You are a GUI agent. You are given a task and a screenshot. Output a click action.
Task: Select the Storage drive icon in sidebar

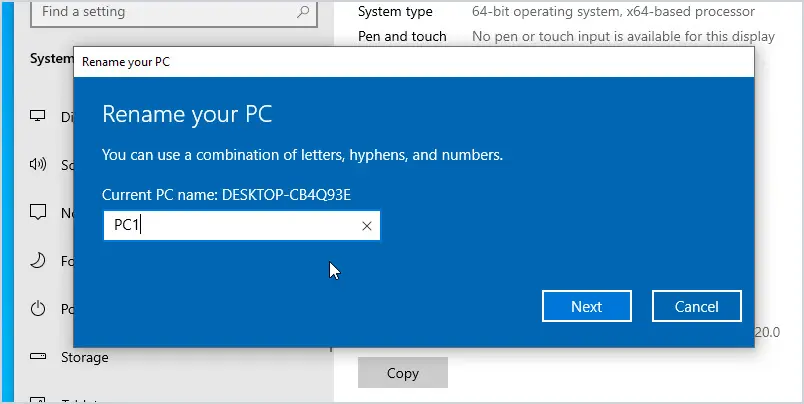coord(37,356)
